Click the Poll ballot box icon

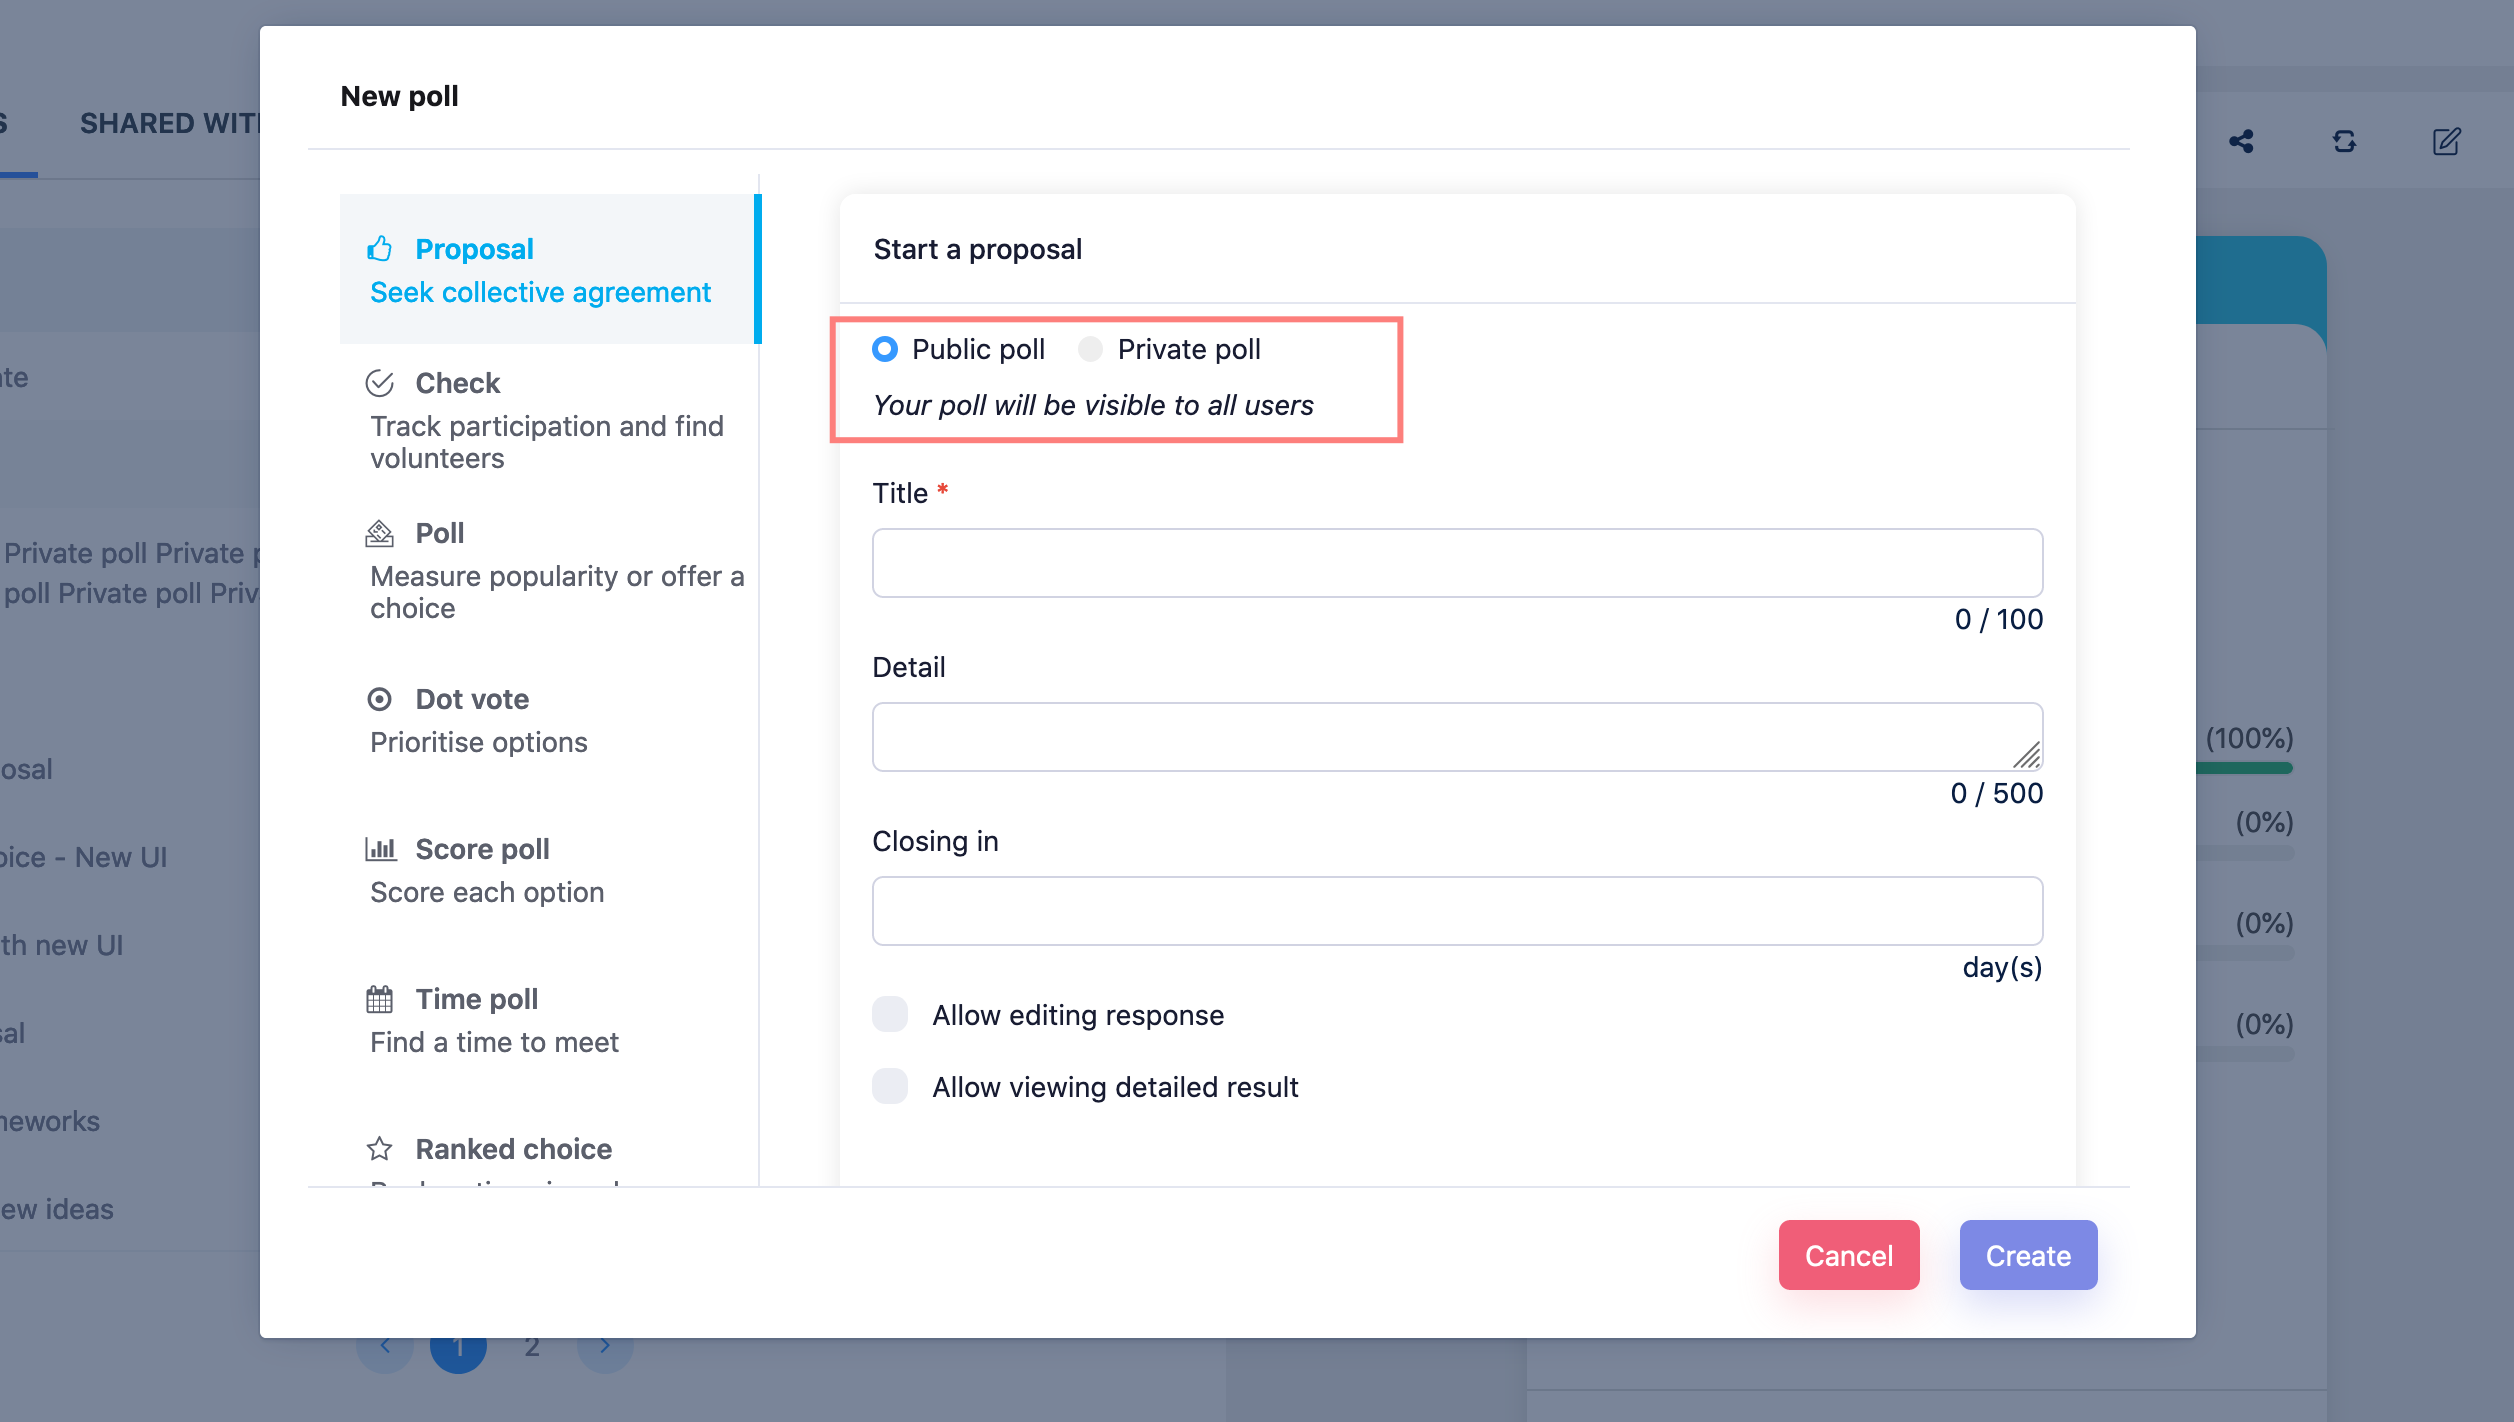tap(379, 533)
